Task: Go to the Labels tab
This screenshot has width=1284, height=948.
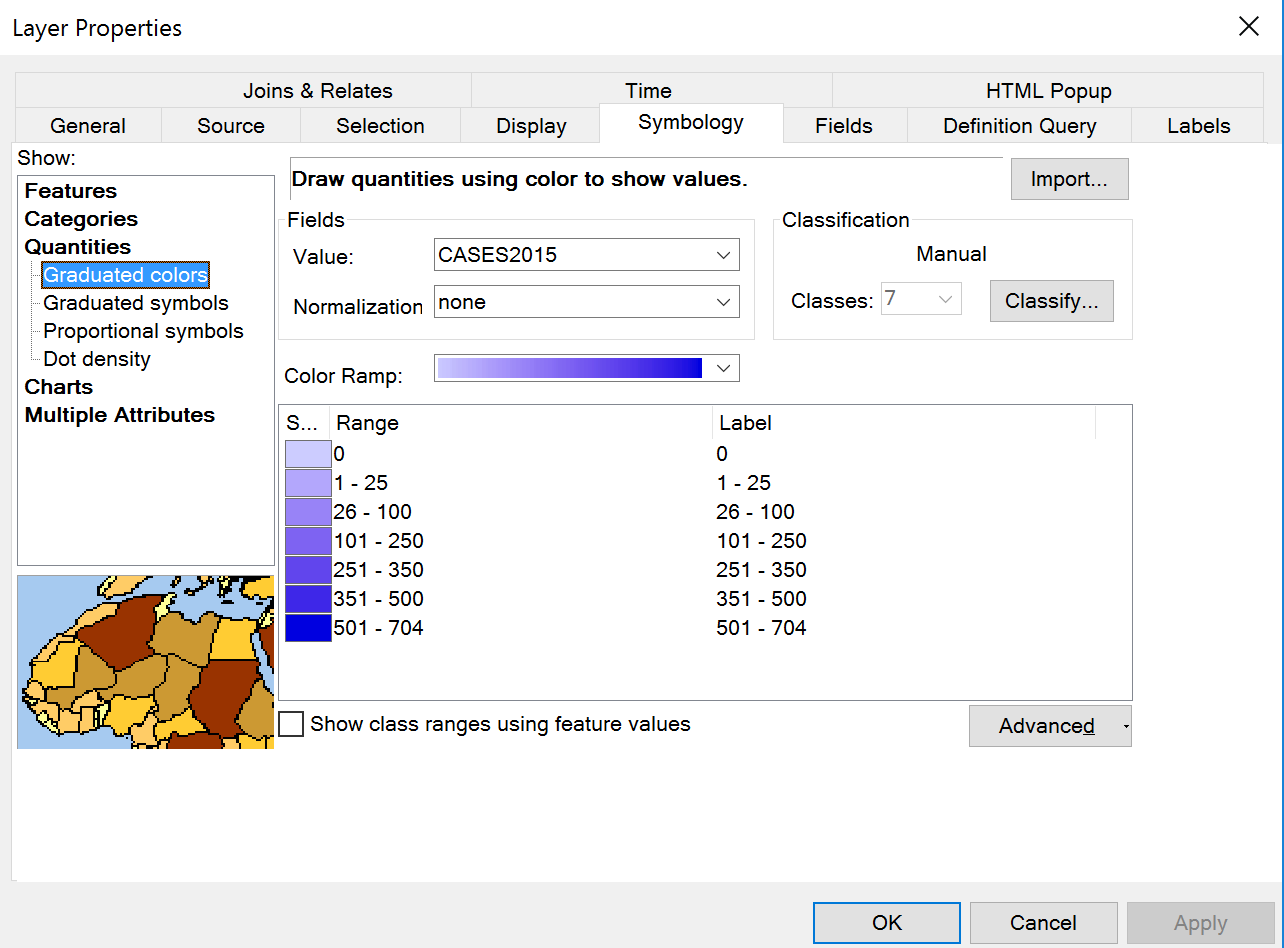Action: click(1198, 126)
